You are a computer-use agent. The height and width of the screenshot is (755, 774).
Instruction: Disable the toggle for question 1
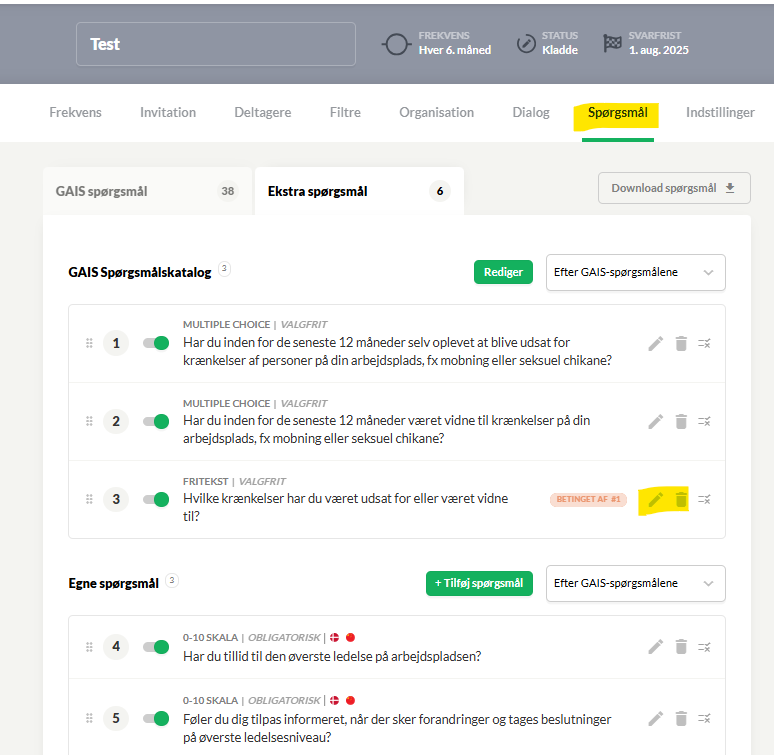click(x=156, y=343)
